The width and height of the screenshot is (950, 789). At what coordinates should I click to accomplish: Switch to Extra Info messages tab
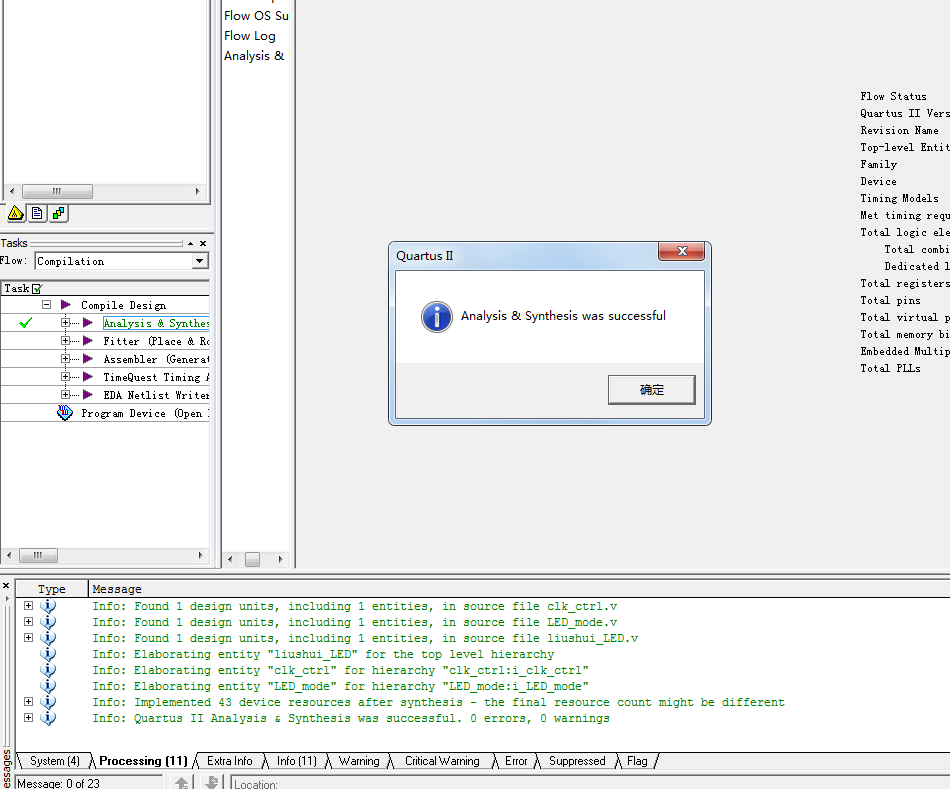(x=230, y=761)
